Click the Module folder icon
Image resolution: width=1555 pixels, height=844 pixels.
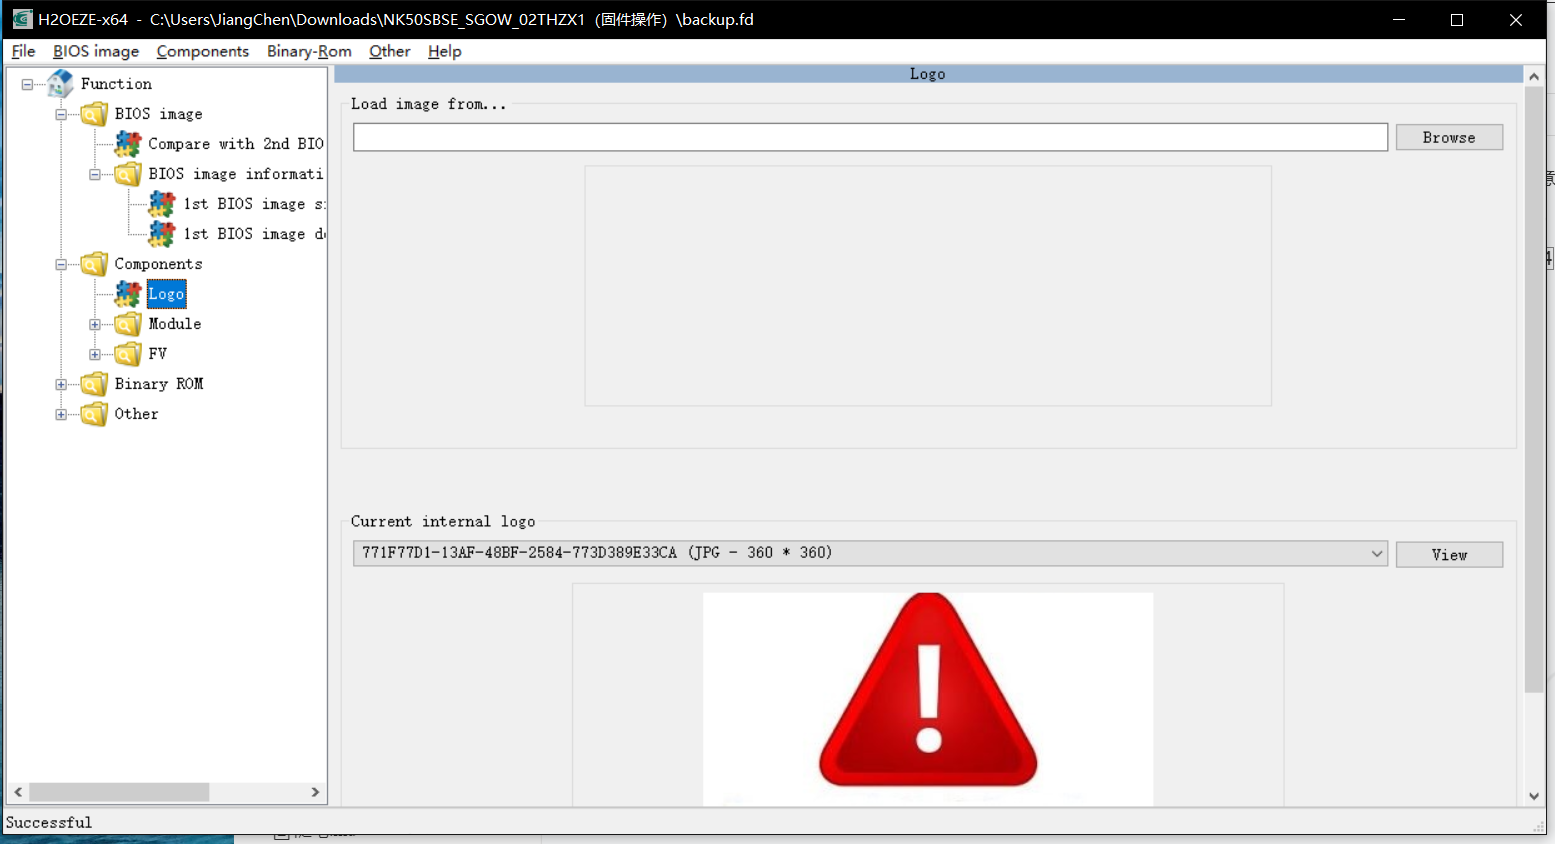click(x=128, y=324)
